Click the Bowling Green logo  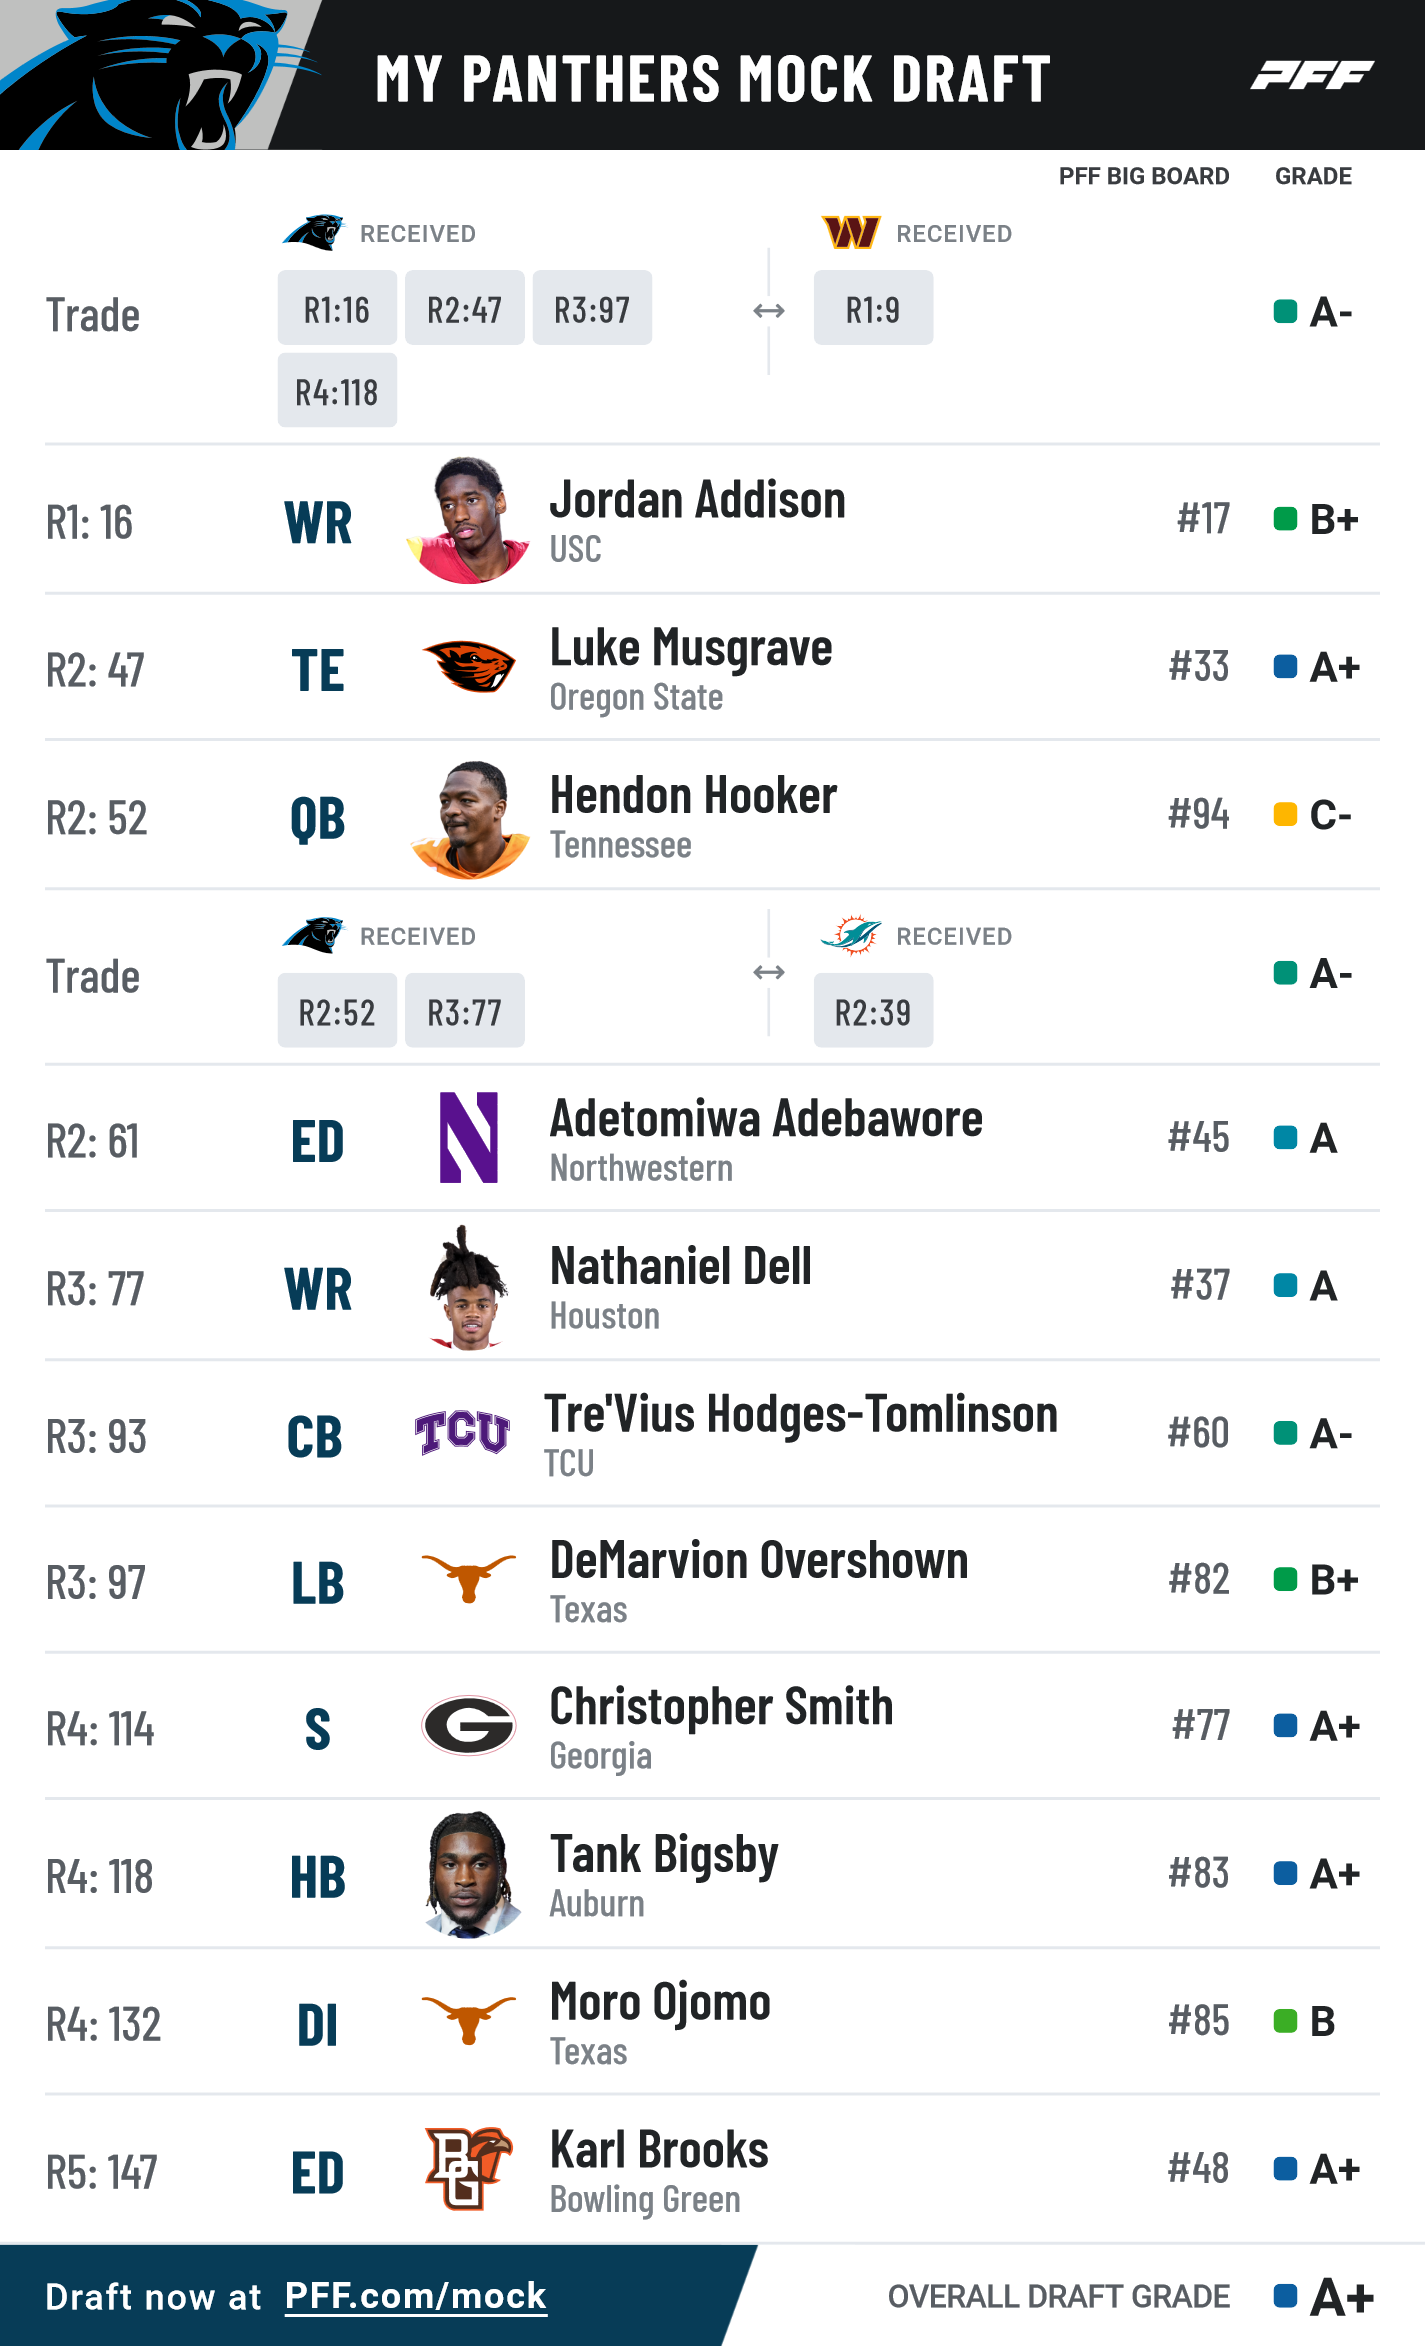click(469, 2168)
